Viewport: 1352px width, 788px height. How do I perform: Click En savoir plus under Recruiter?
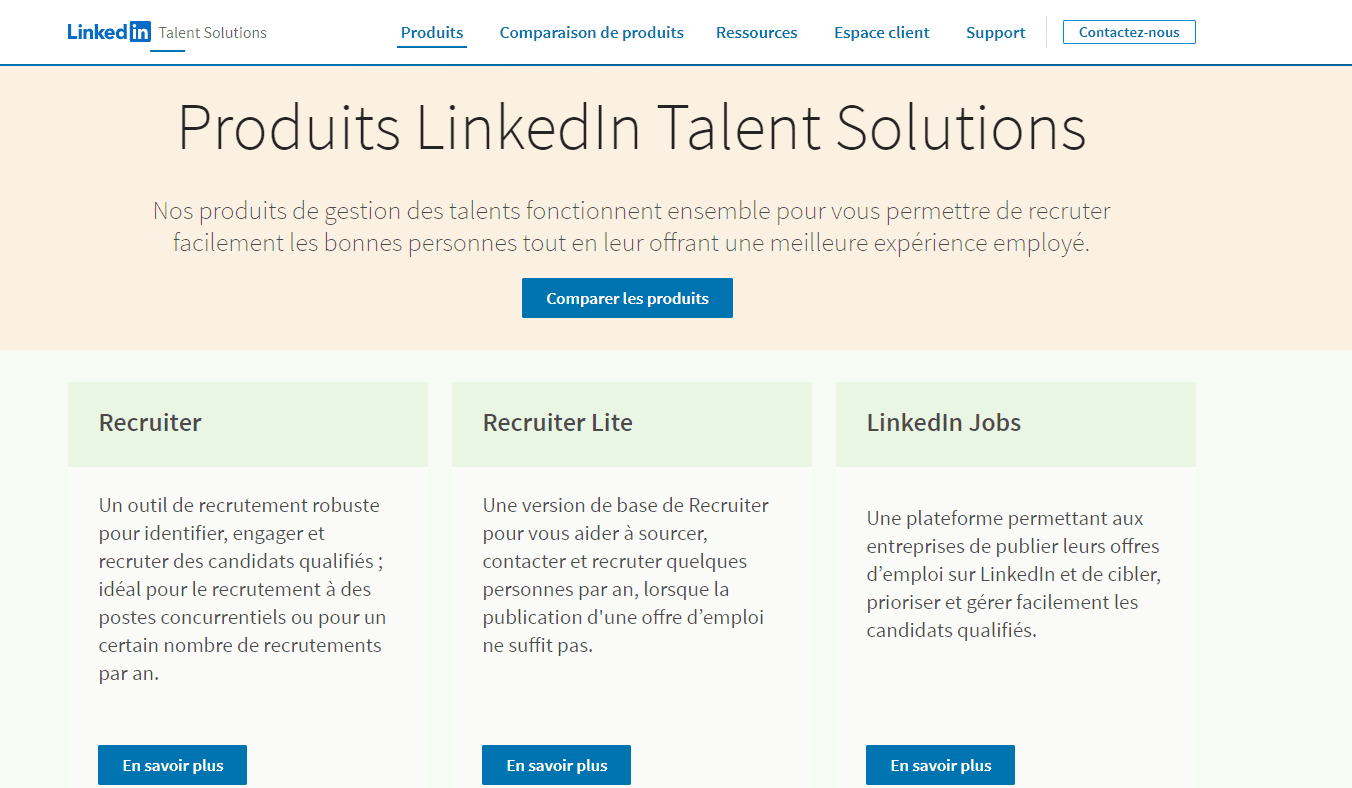[x=172, y=765]
